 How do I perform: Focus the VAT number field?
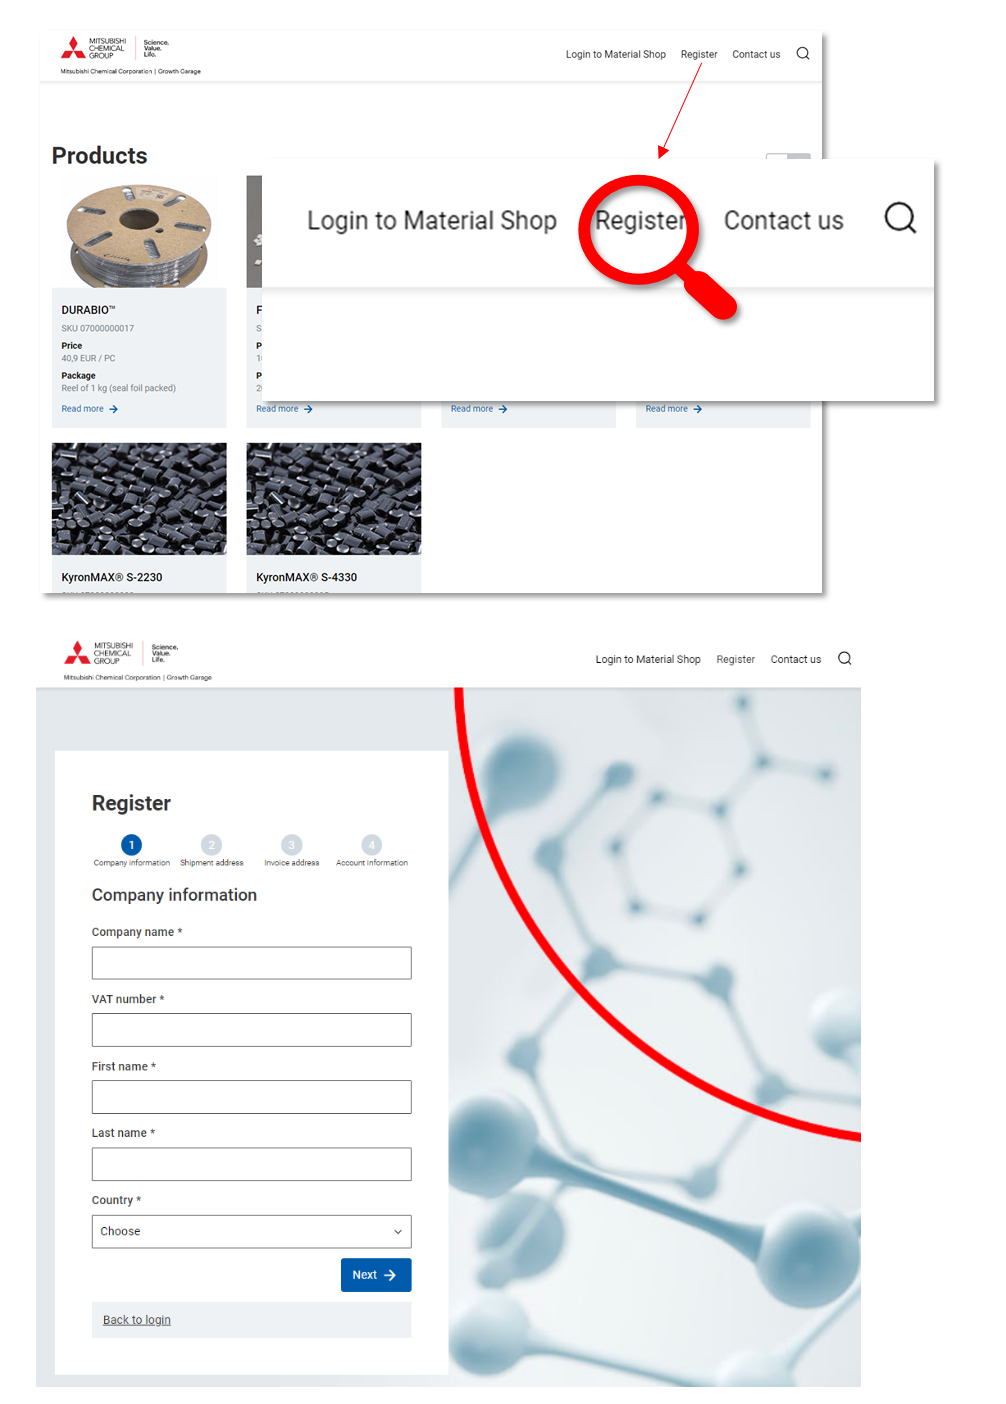(x=252, y=1030)
